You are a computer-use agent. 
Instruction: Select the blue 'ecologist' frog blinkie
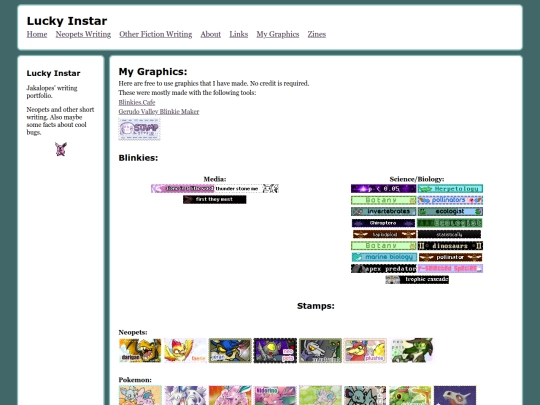click(x=450, y=211)
